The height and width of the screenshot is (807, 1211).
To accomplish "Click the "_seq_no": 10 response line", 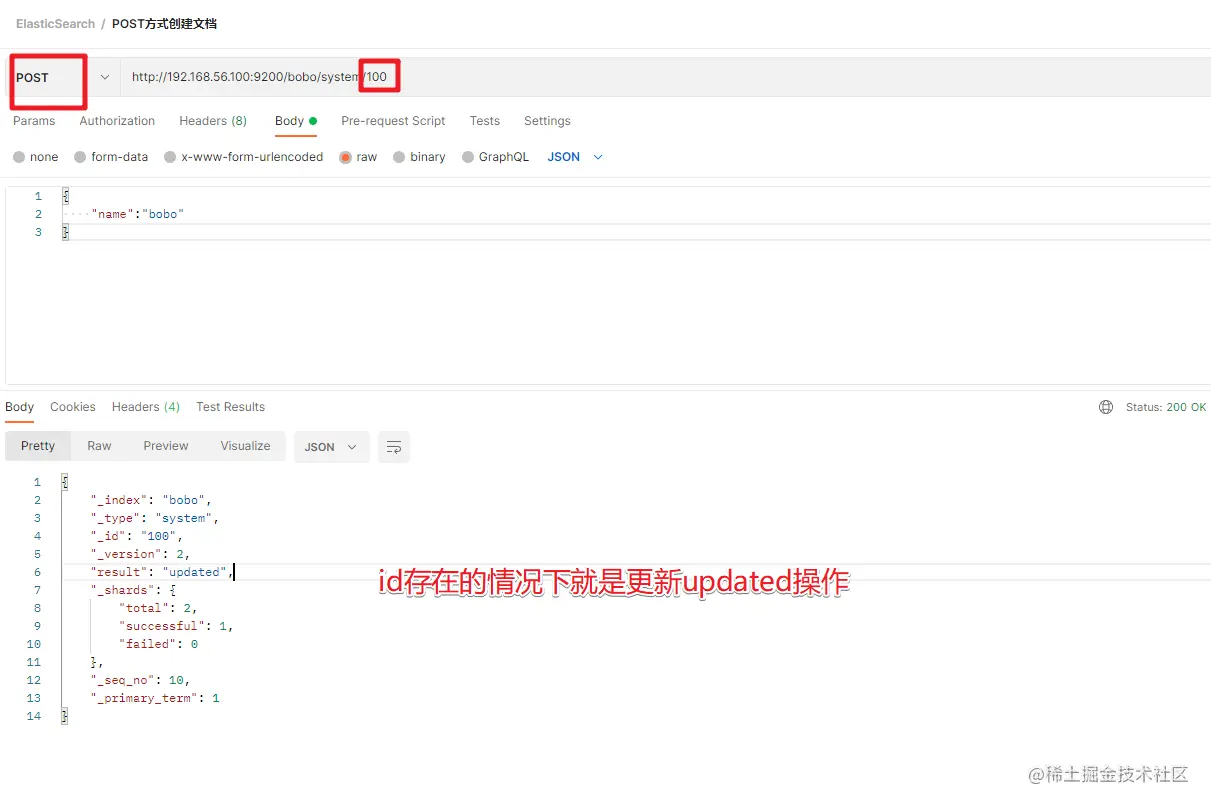I will point(140,680).
